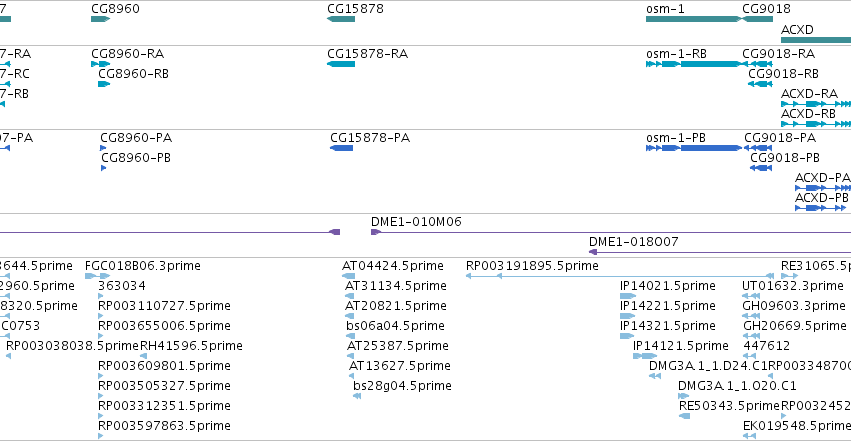
Task: Open the RP003191895.5prime feature label
Action: [x=532, y=266]
